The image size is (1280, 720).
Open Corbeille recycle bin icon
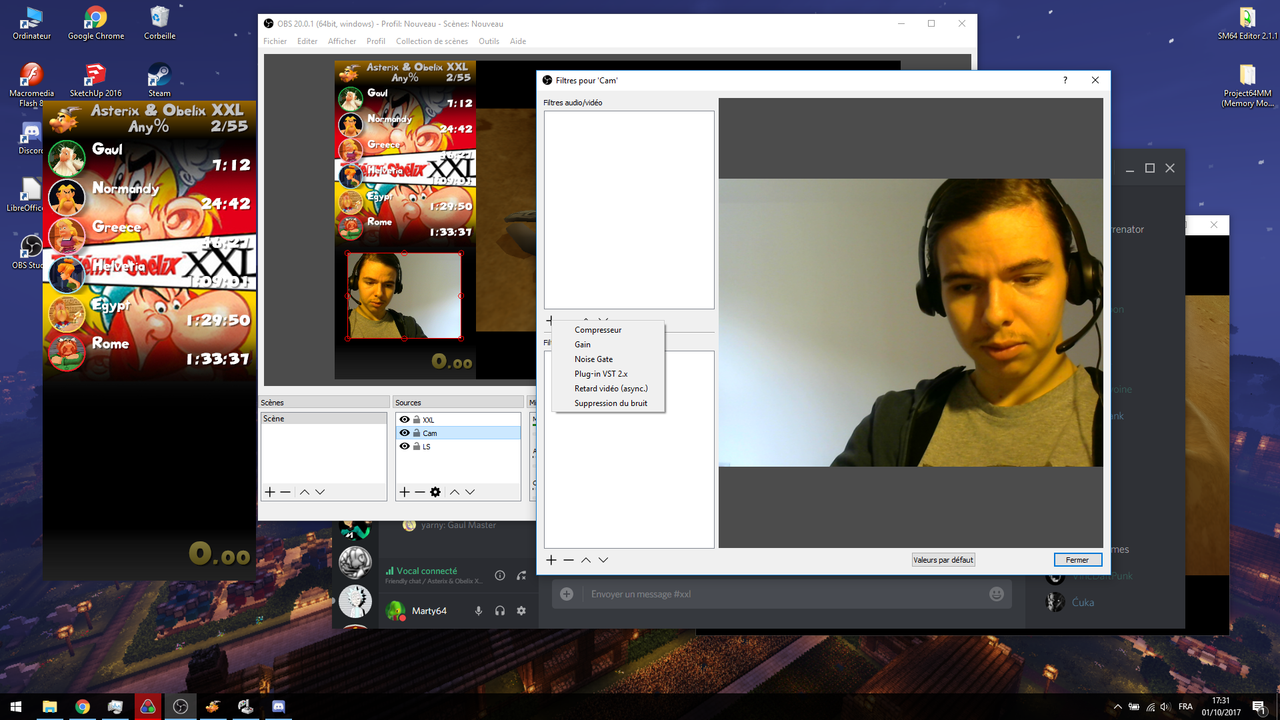click(x=159, y=22)
